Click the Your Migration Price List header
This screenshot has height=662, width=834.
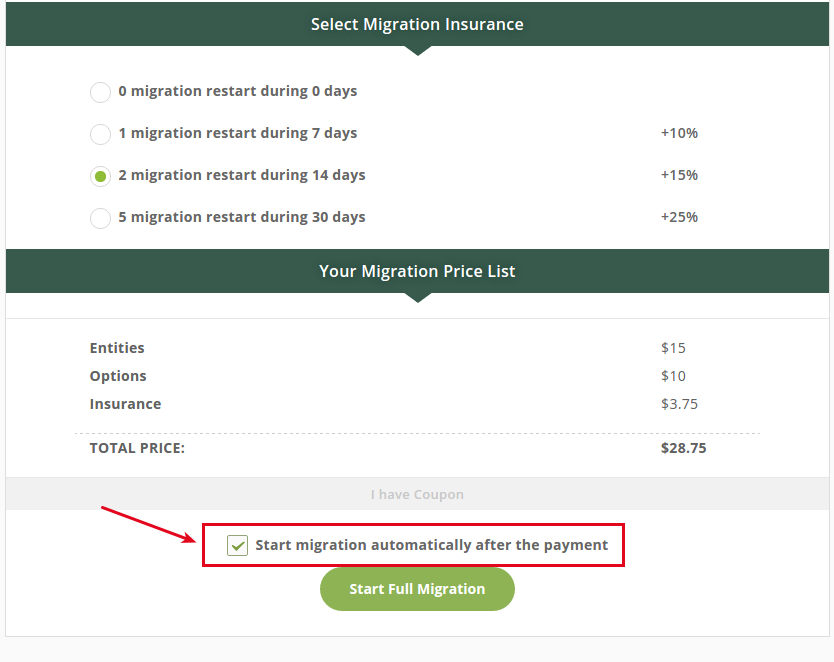(417, 271)
